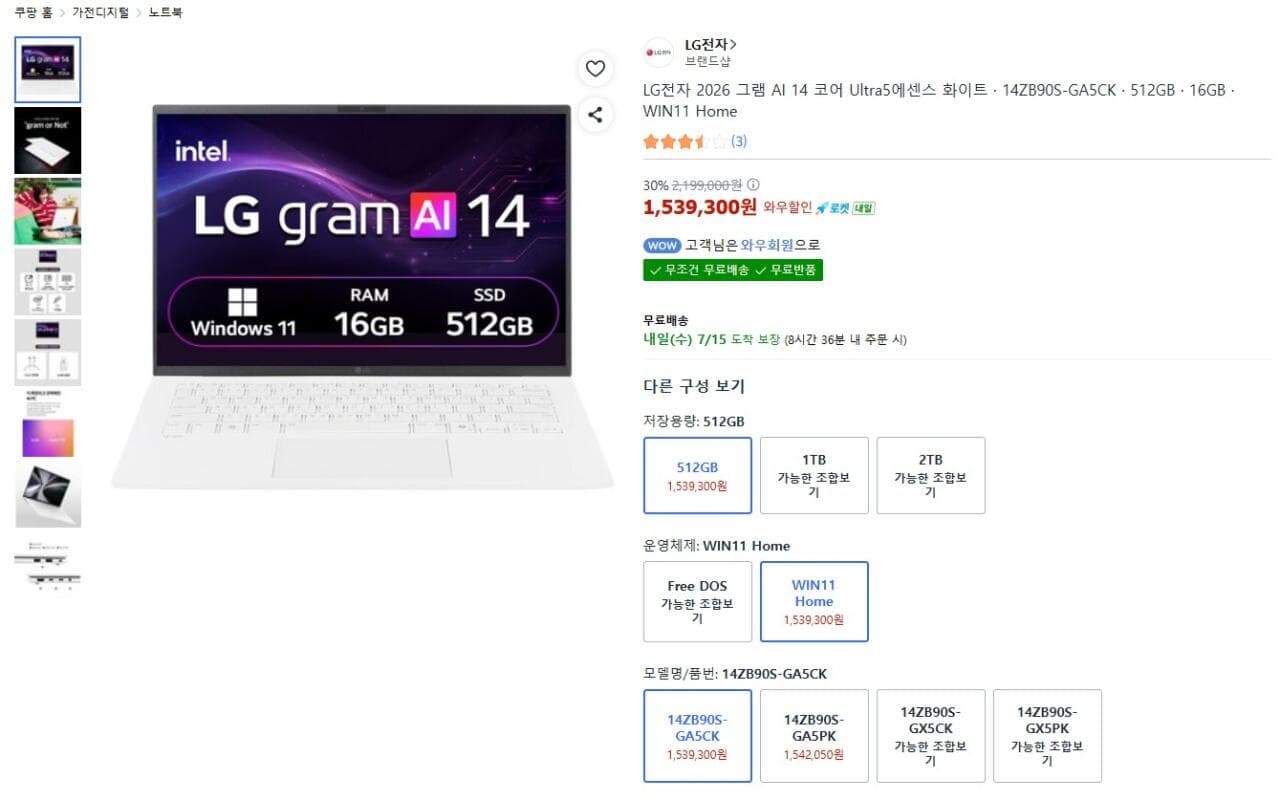
Task: Choose model 14ZB90S-GX5PK
Action: point(1047,736)
